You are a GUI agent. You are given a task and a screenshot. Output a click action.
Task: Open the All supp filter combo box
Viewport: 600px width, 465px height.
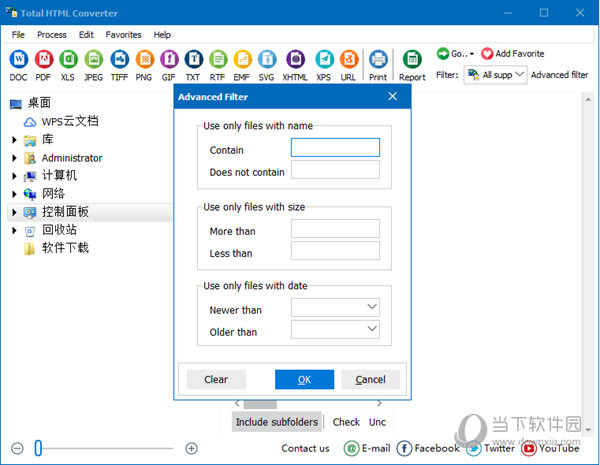495,75
